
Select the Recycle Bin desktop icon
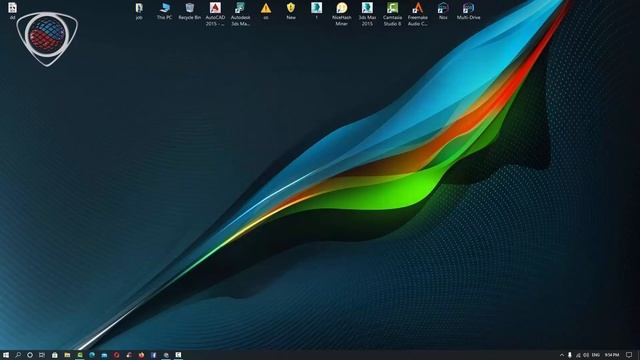click(x=190, y=11)
